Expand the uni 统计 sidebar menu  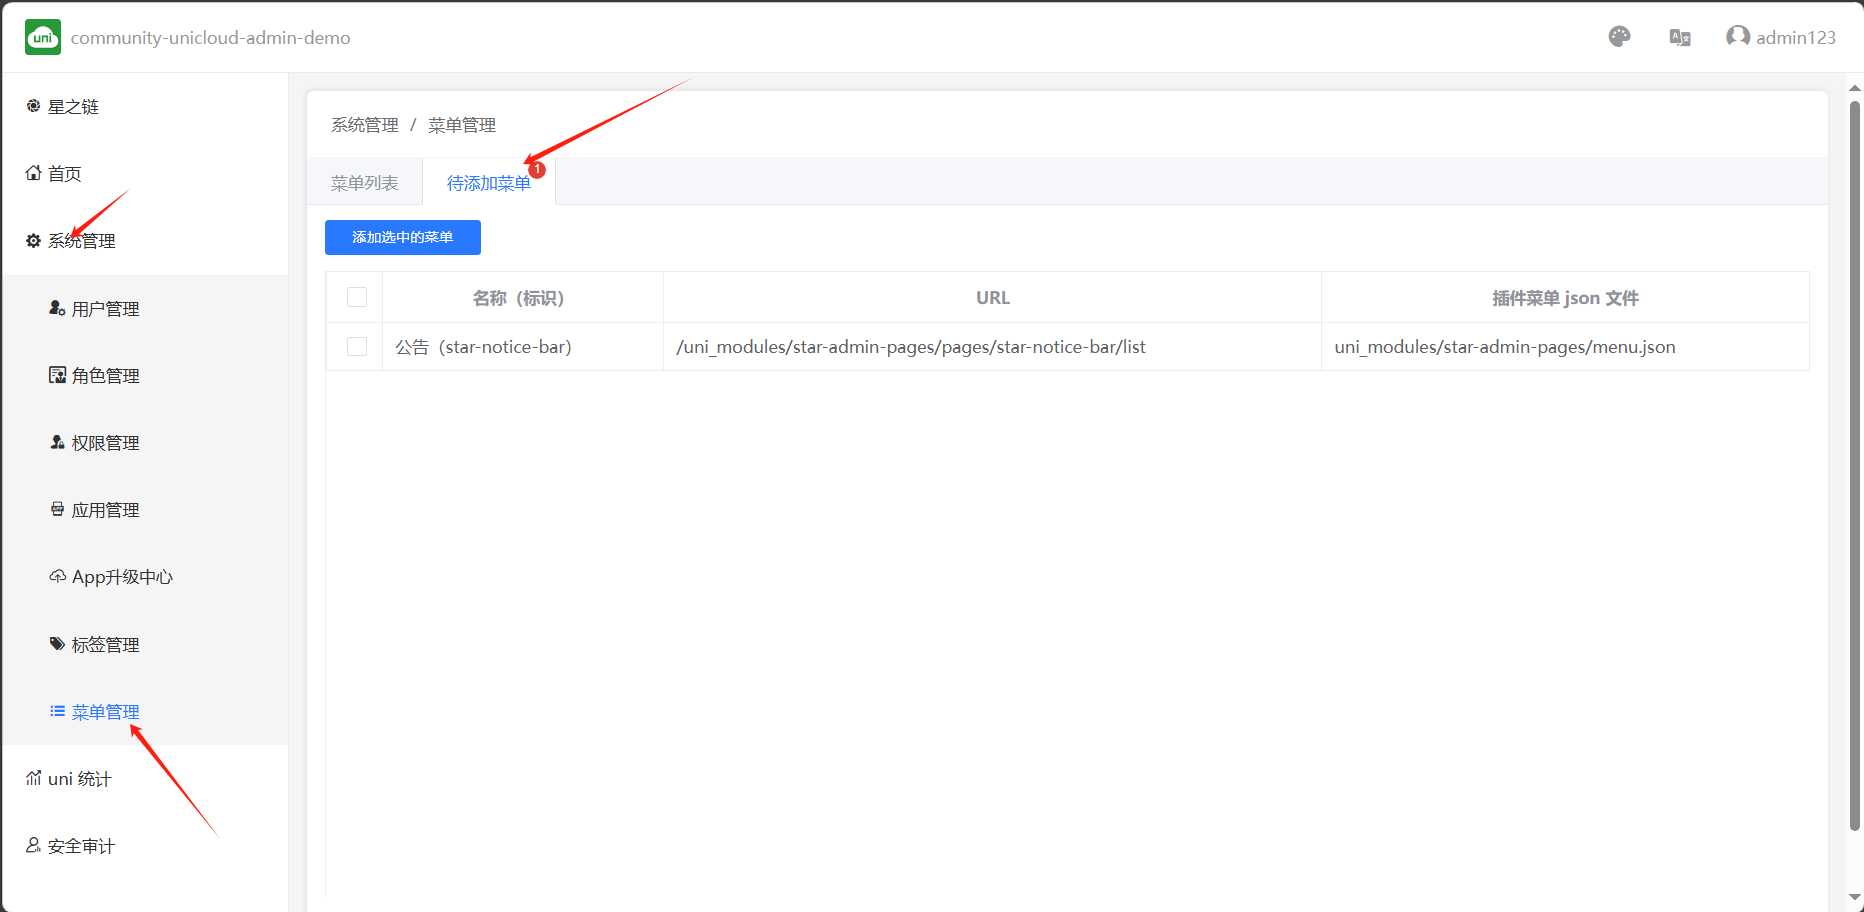80,779
